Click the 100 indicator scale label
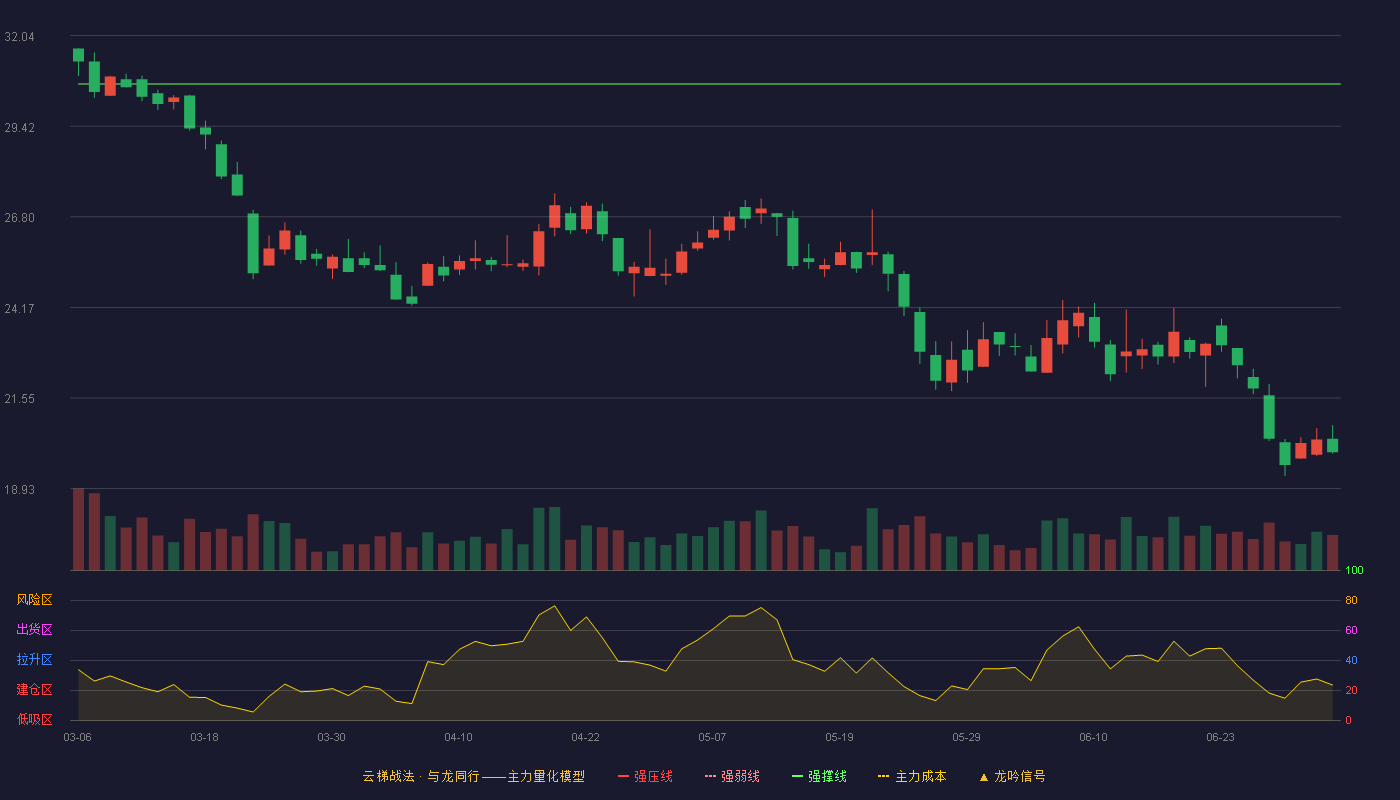The image size is (1400, 800). [1354, 571]
